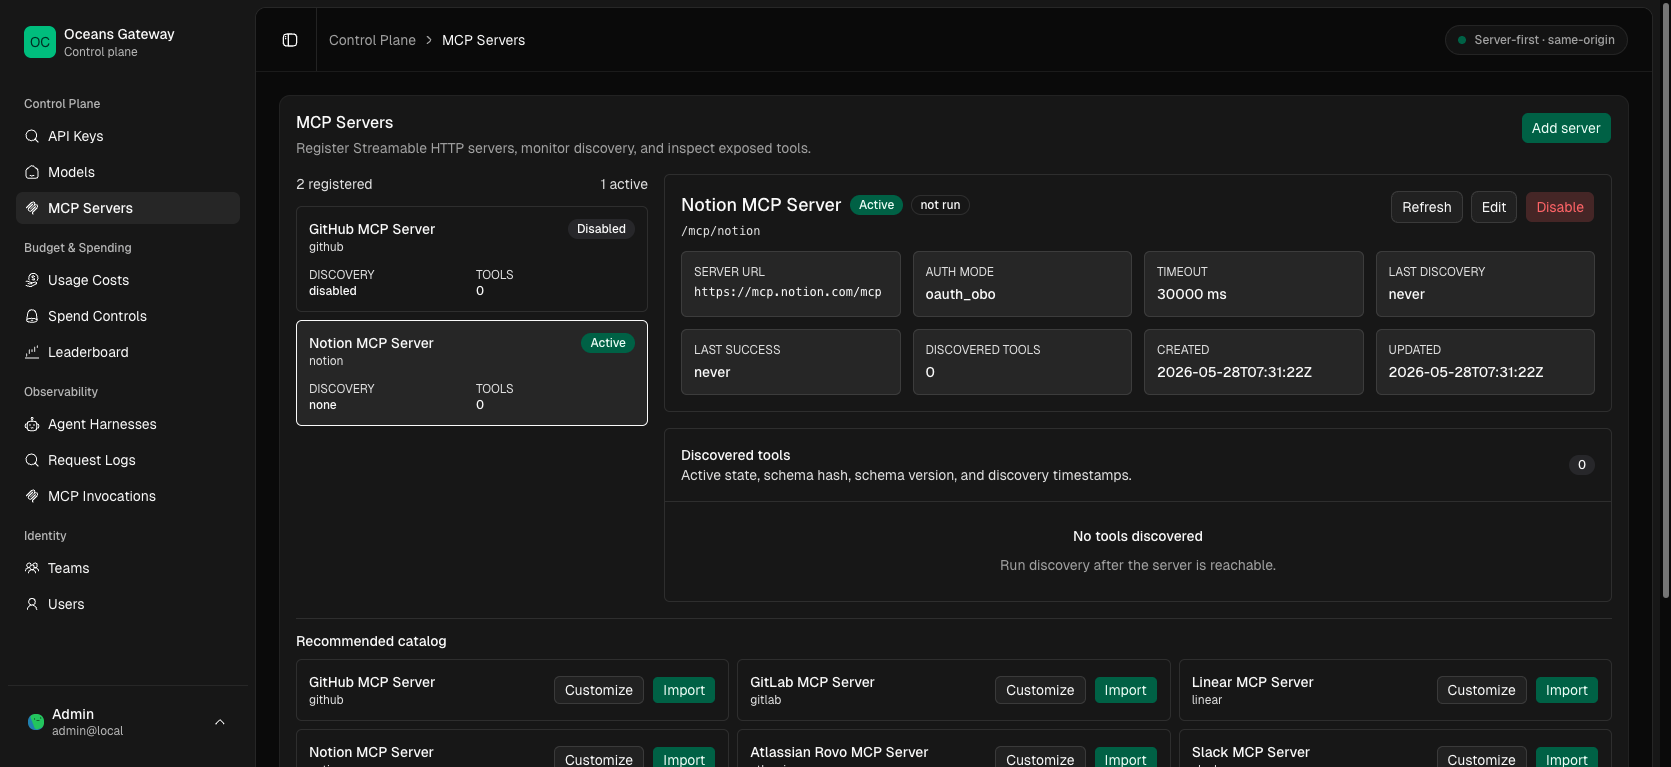1671x767 pixels.
Task: Click the '2 registered' count text
Action: [334, 184]
